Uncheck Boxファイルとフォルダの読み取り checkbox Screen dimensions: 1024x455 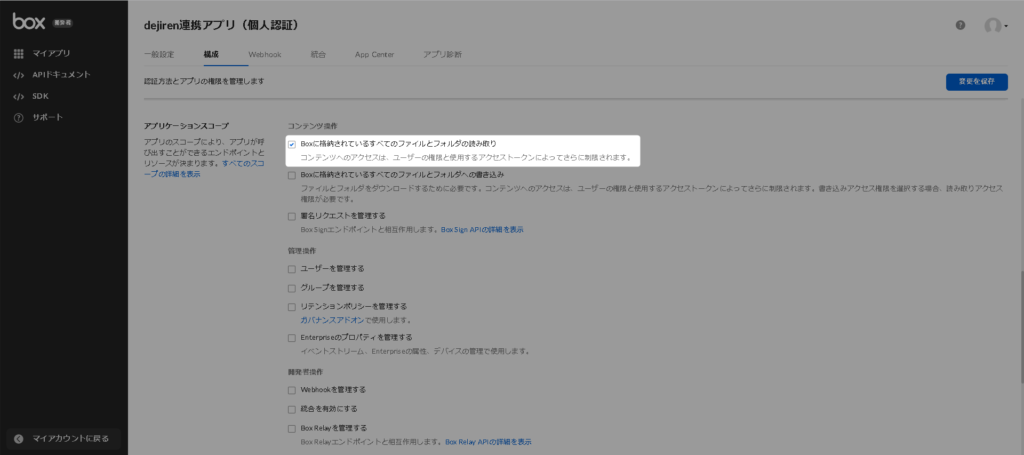pyautogui.click(x=292, y=144)
